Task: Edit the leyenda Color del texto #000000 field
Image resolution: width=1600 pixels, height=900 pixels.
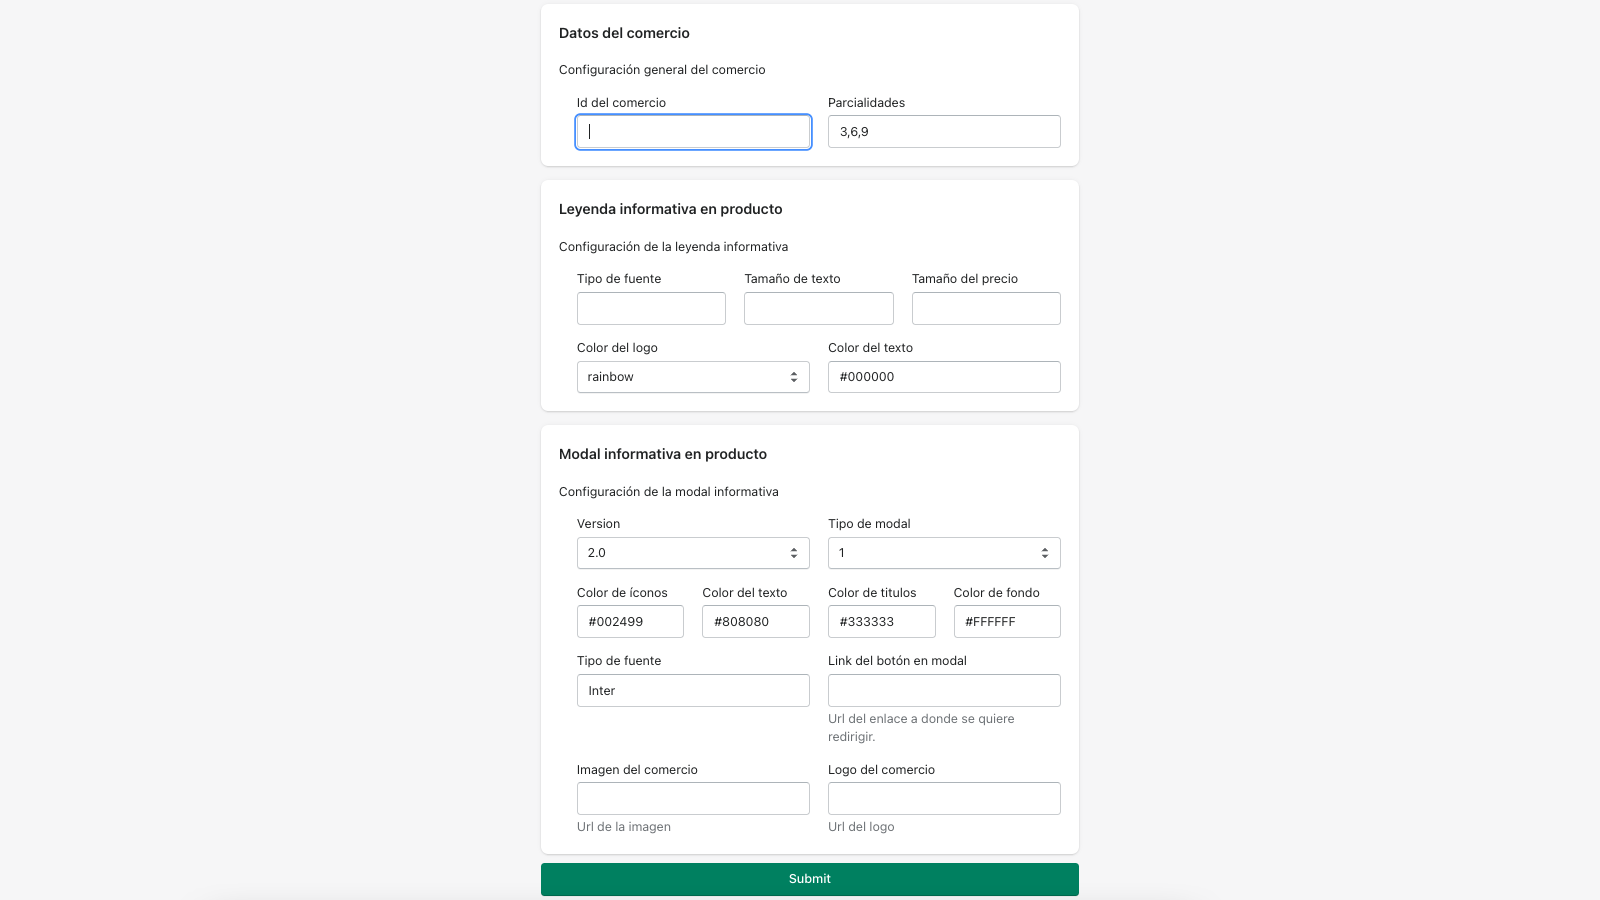Action: pos(944,377)
